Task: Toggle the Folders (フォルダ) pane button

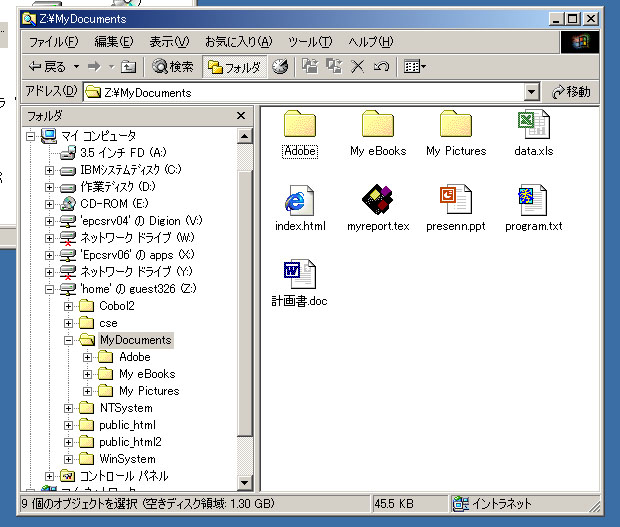Action: (234, 67)
